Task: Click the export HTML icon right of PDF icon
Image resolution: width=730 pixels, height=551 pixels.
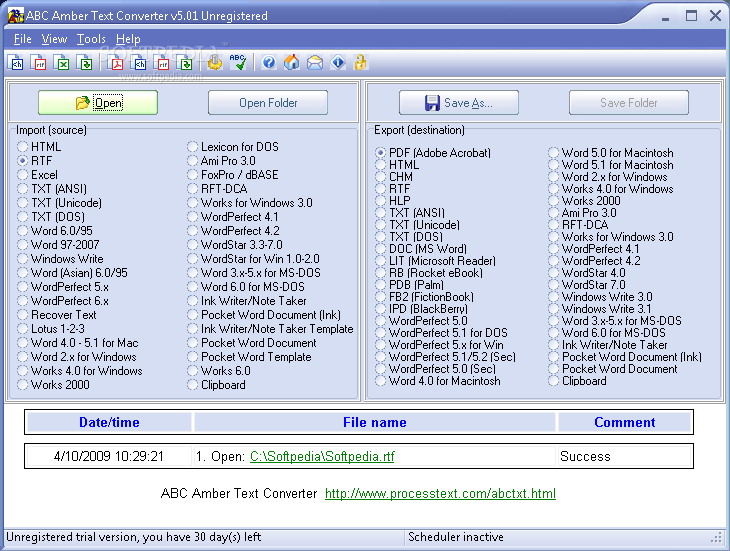Action: pyautogui.click(x=139, y=62)
